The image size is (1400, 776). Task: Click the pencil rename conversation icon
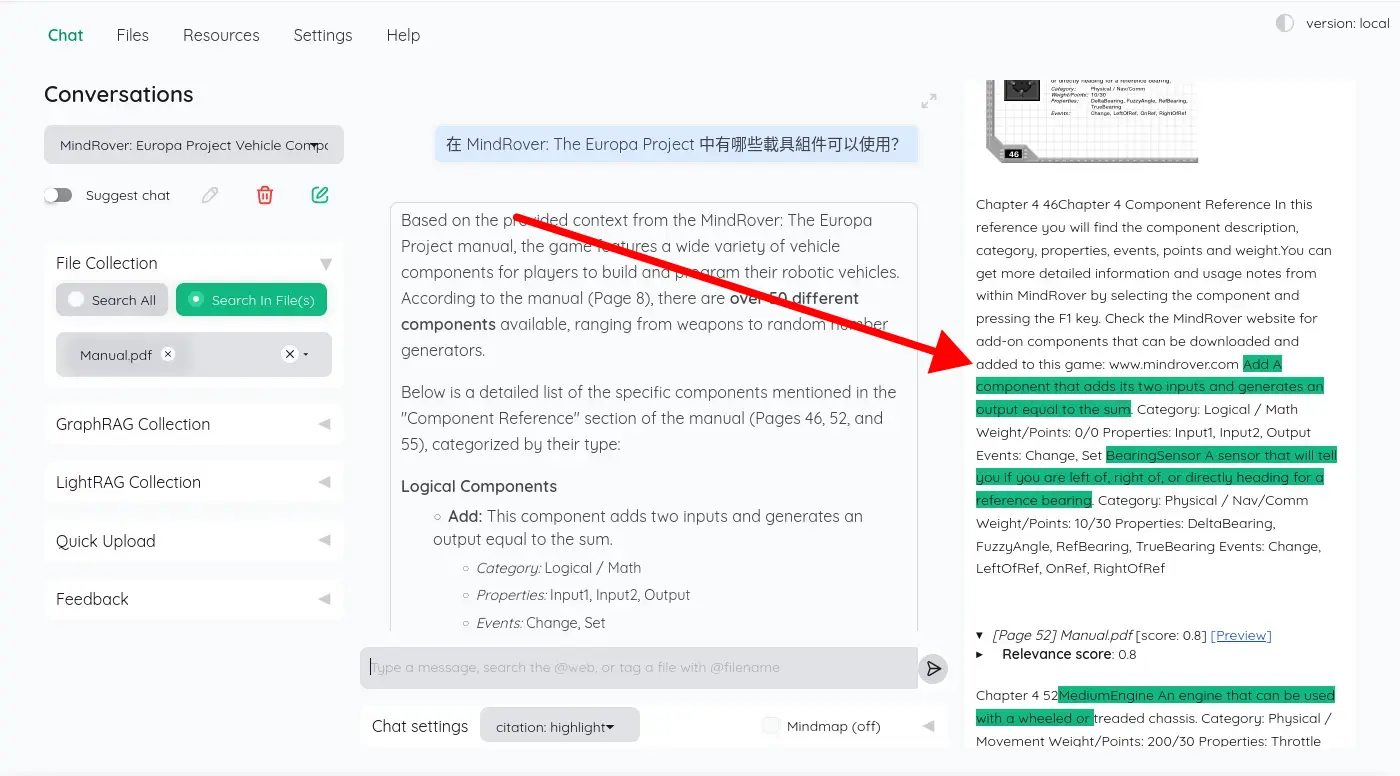pyautogui.click(x=210, y=195)
